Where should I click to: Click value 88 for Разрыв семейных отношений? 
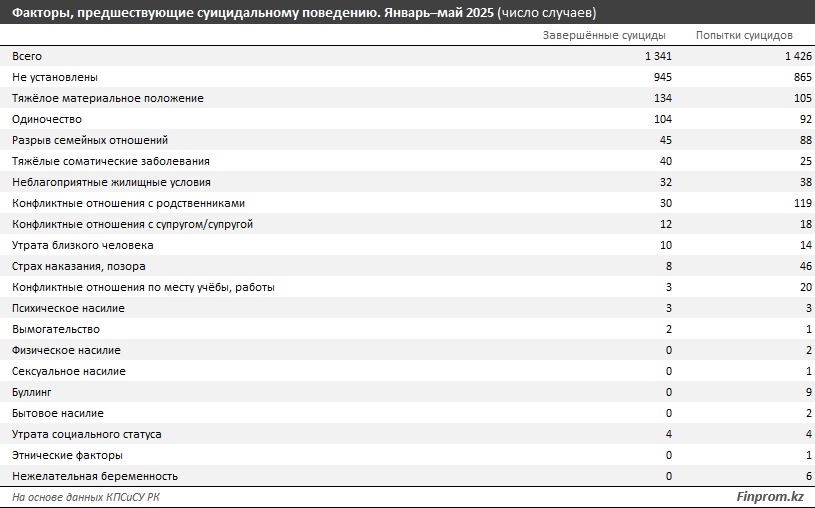(806, 140)
